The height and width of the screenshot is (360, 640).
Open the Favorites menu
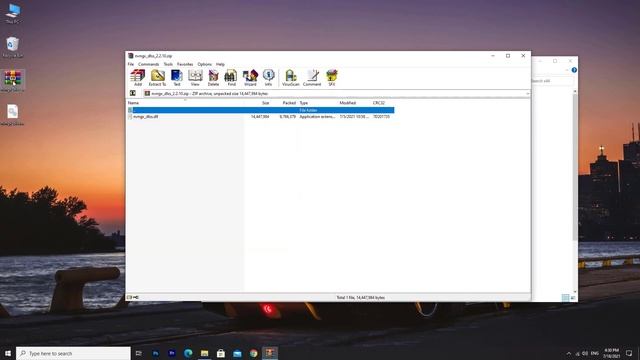185,64
